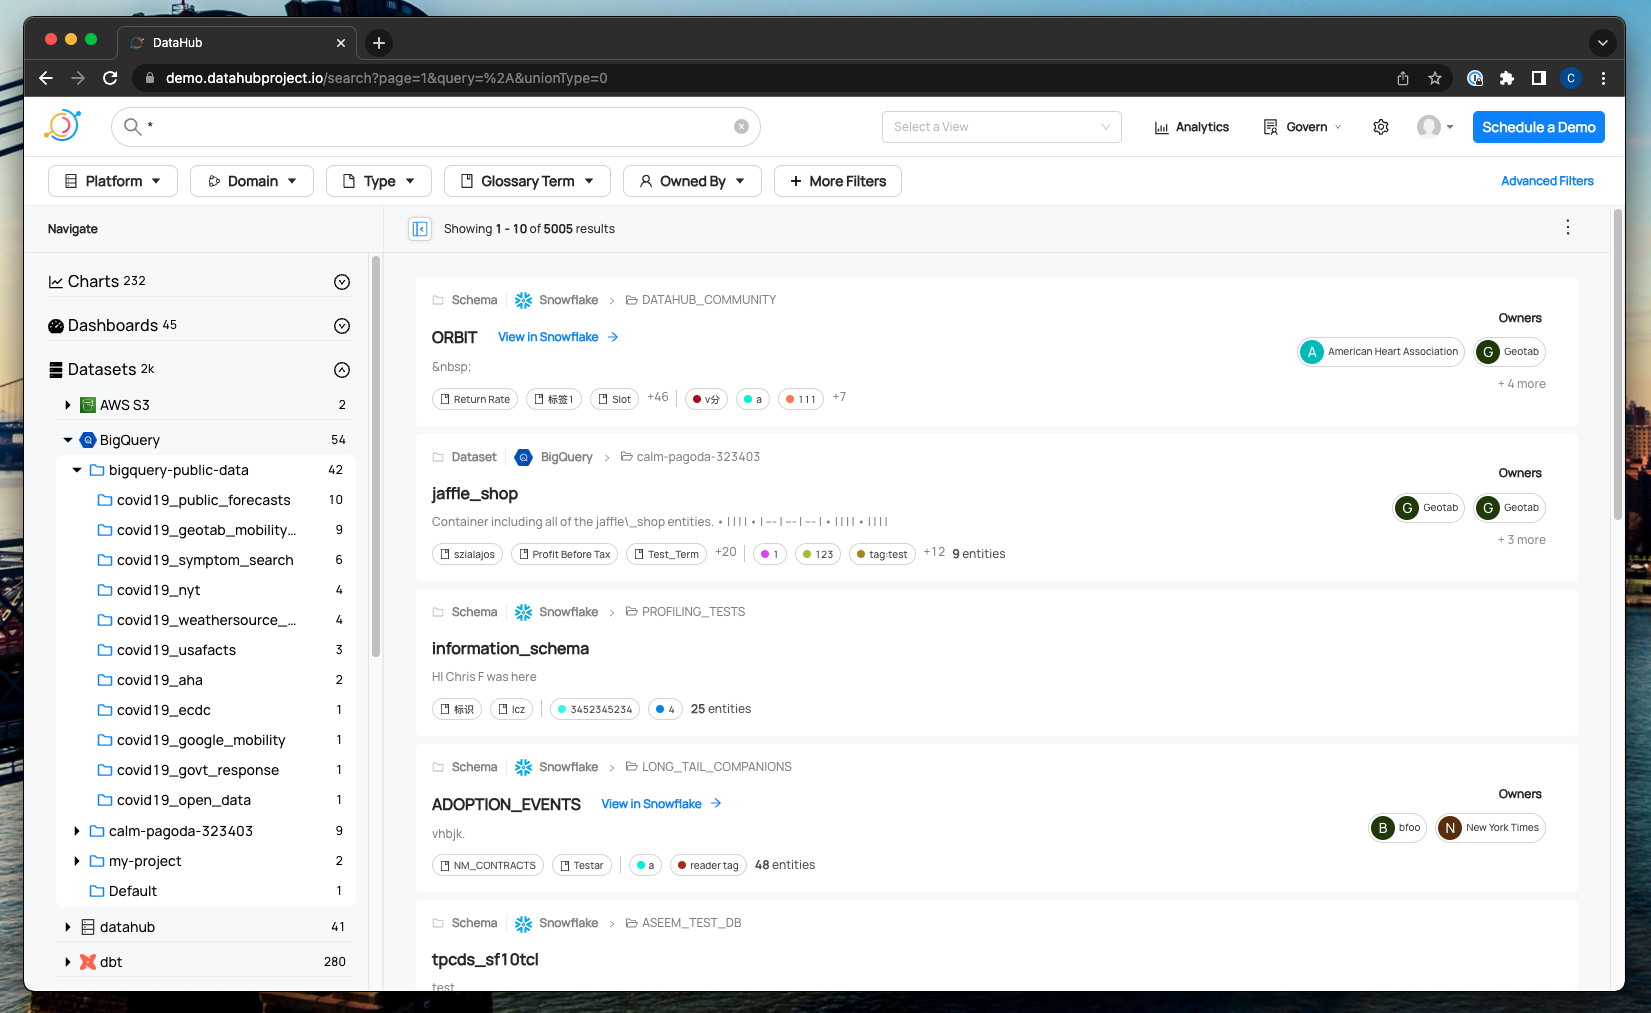Click the orange 111 tag
The image size is (1651, 1013).
click(x=801, y=399)
